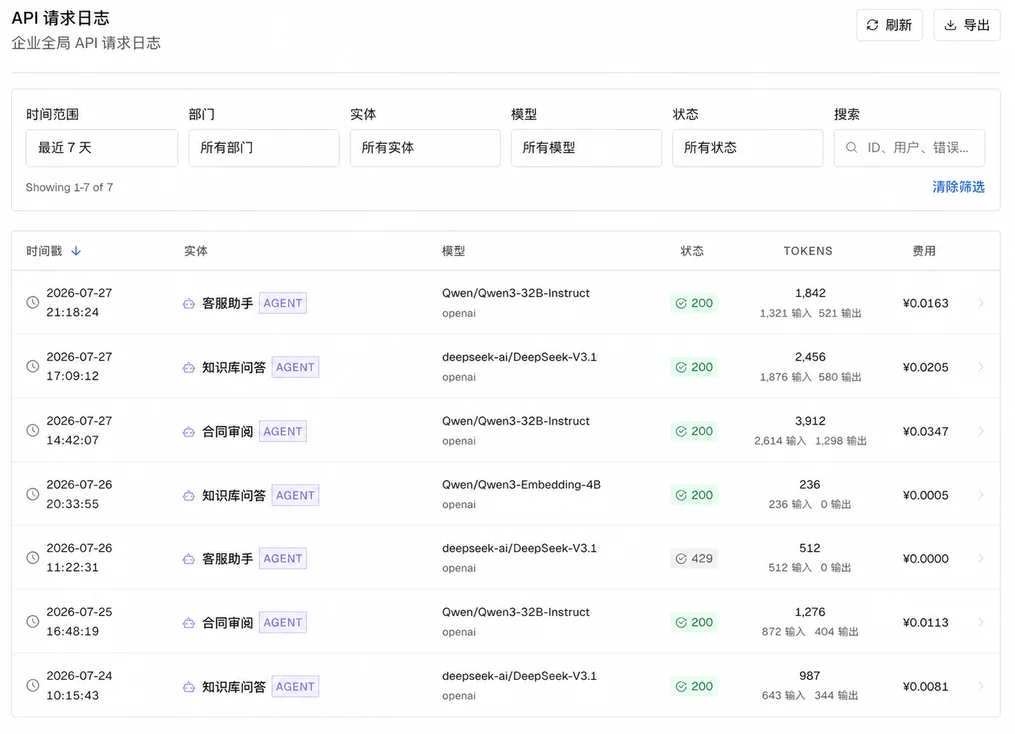Click the refresh icon inside 刷新 button

point(873,25)
